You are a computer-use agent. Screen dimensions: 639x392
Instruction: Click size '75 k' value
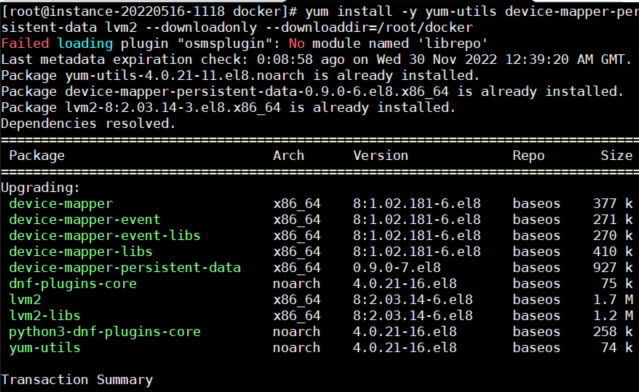tap(617, 283)
